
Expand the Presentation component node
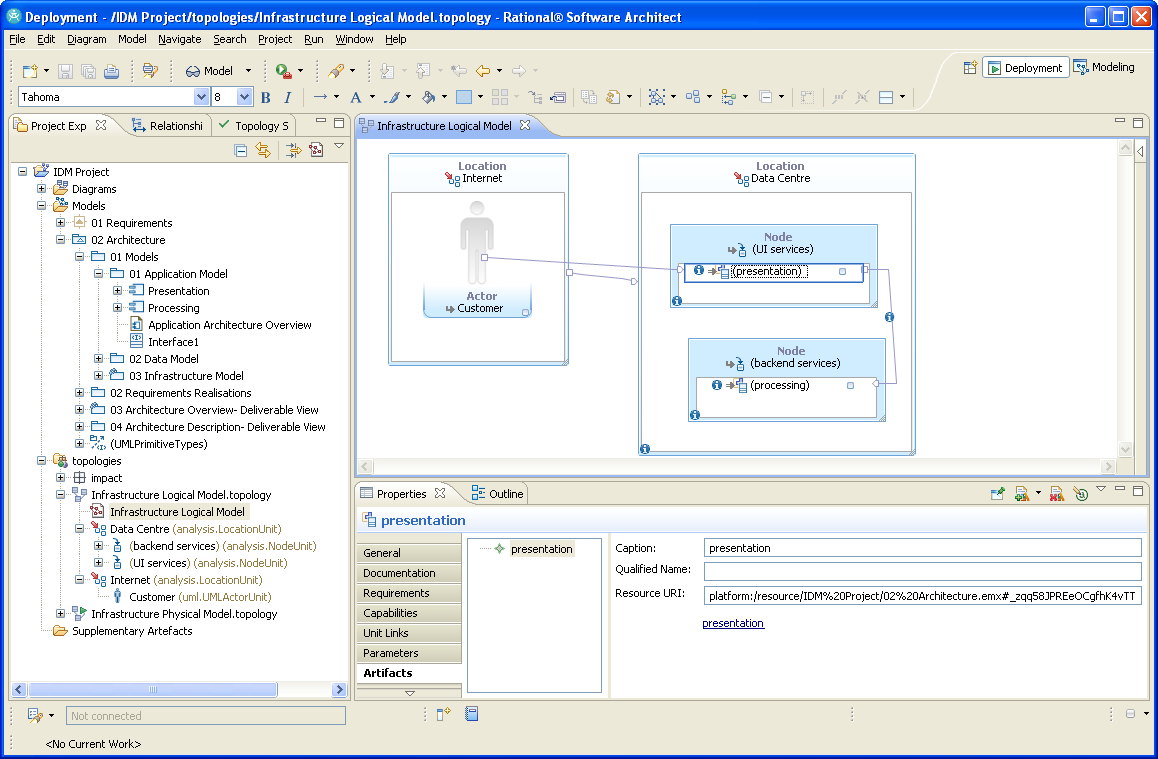(117, 290)
